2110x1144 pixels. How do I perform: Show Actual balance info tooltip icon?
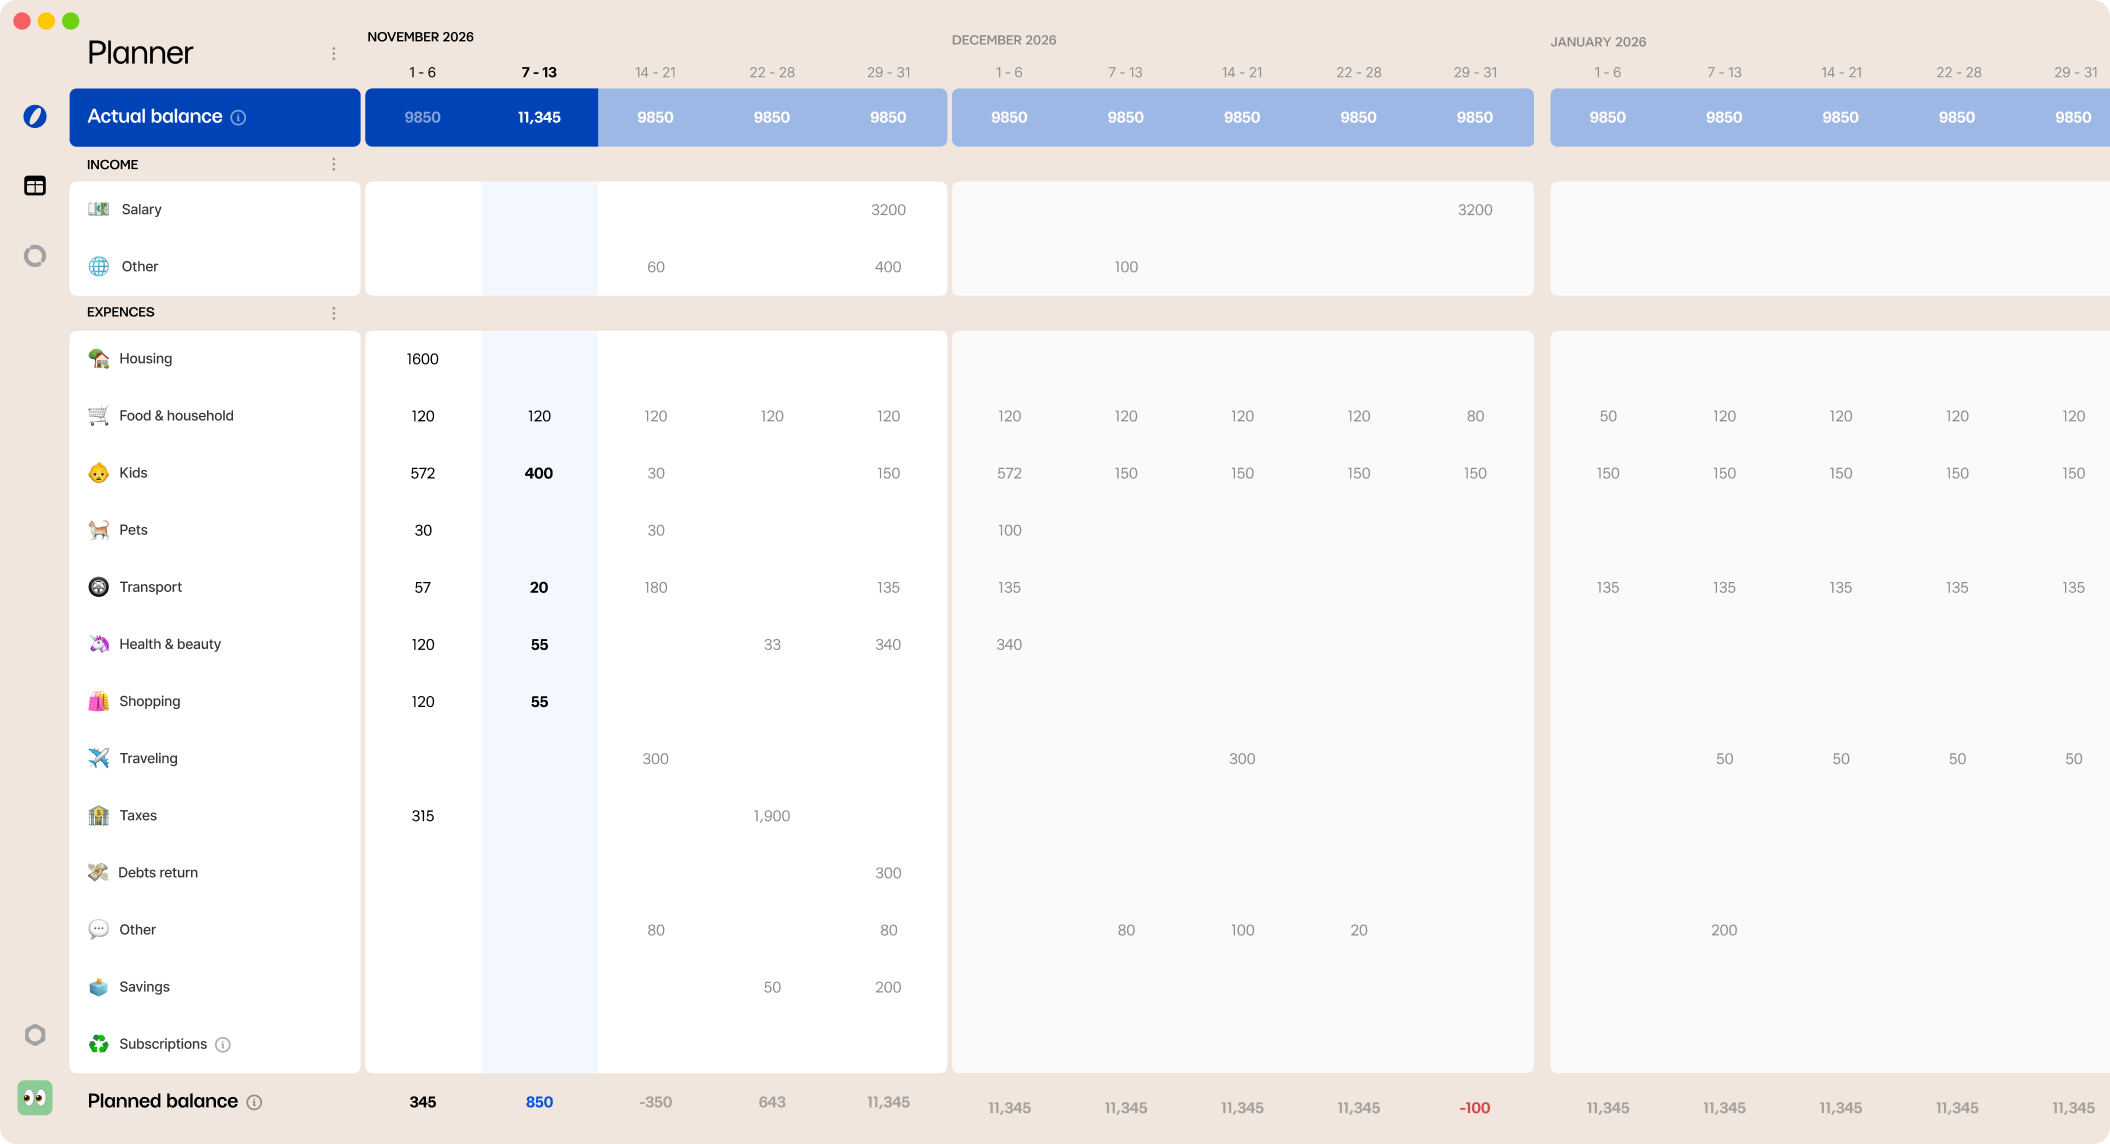pyautogui.click(x=238, y=117)
